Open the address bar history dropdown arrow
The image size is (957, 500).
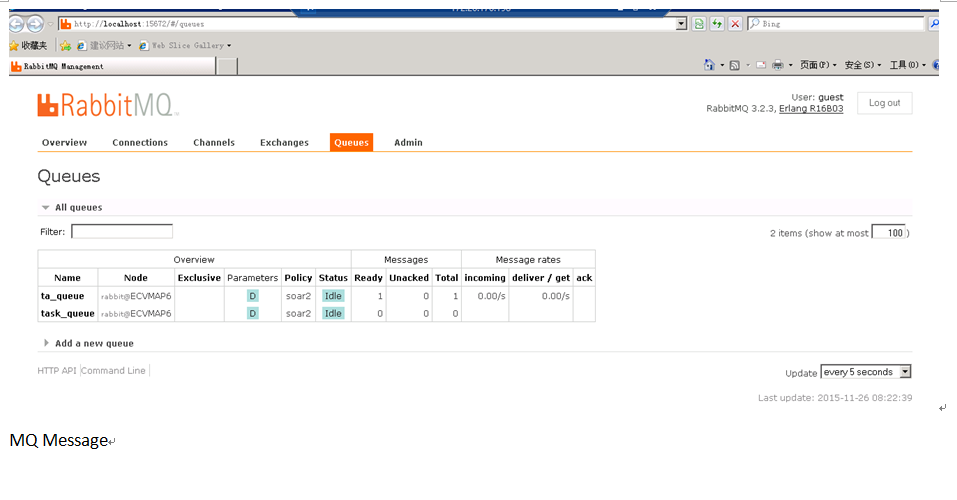tap(682, 24)
